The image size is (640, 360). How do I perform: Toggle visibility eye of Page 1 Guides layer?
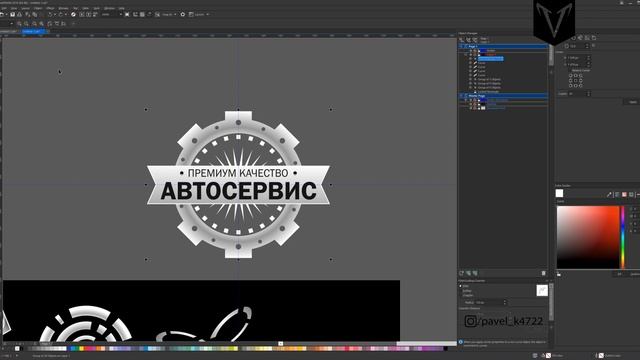click(x=471, y=51)
